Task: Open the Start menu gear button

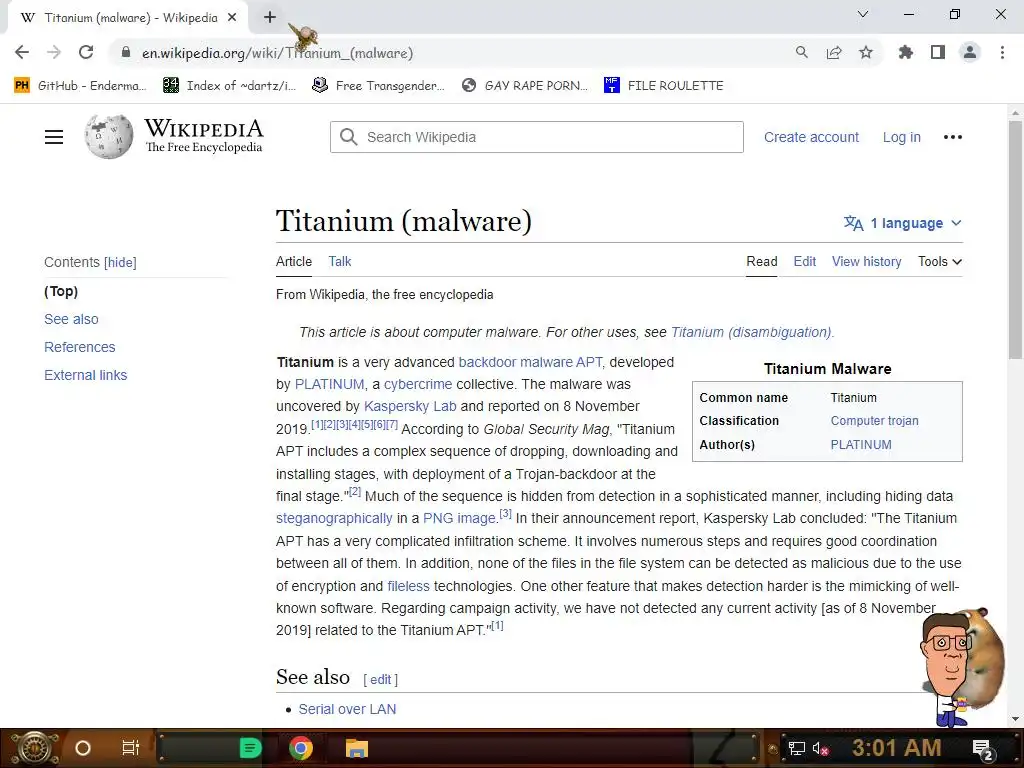Action: 35,748
